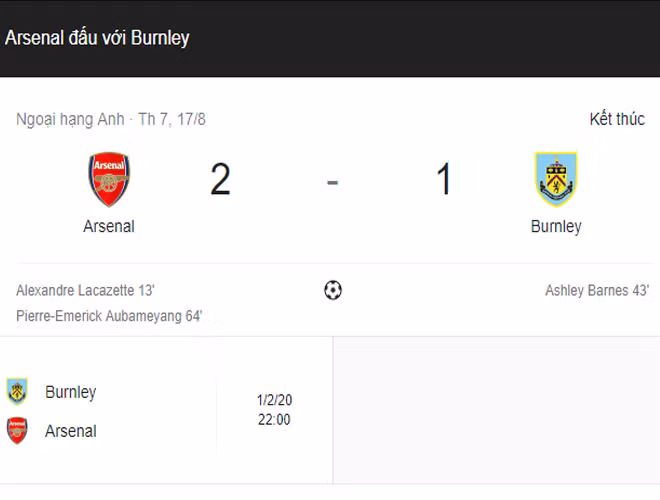Select goal scorer Alexandre Lacazette 13'

coord(86,291)
